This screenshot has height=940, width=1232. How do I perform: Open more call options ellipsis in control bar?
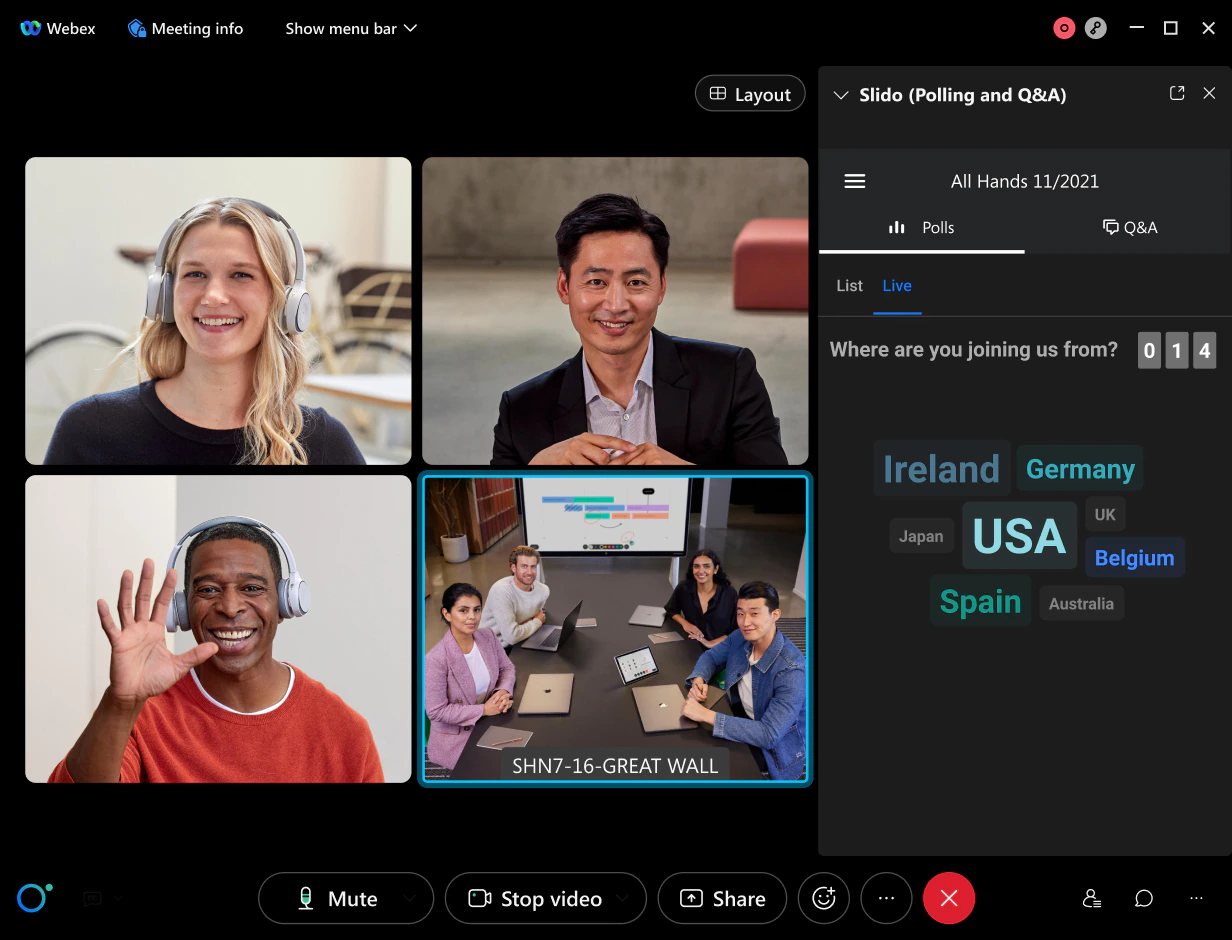(886, 898)
